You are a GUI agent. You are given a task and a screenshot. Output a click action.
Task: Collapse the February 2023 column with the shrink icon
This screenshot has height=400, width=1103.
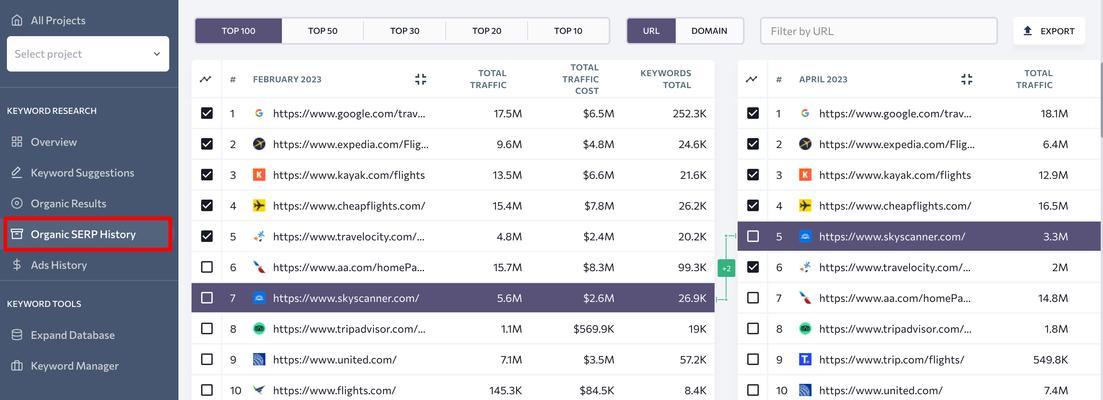click(421, 79)
